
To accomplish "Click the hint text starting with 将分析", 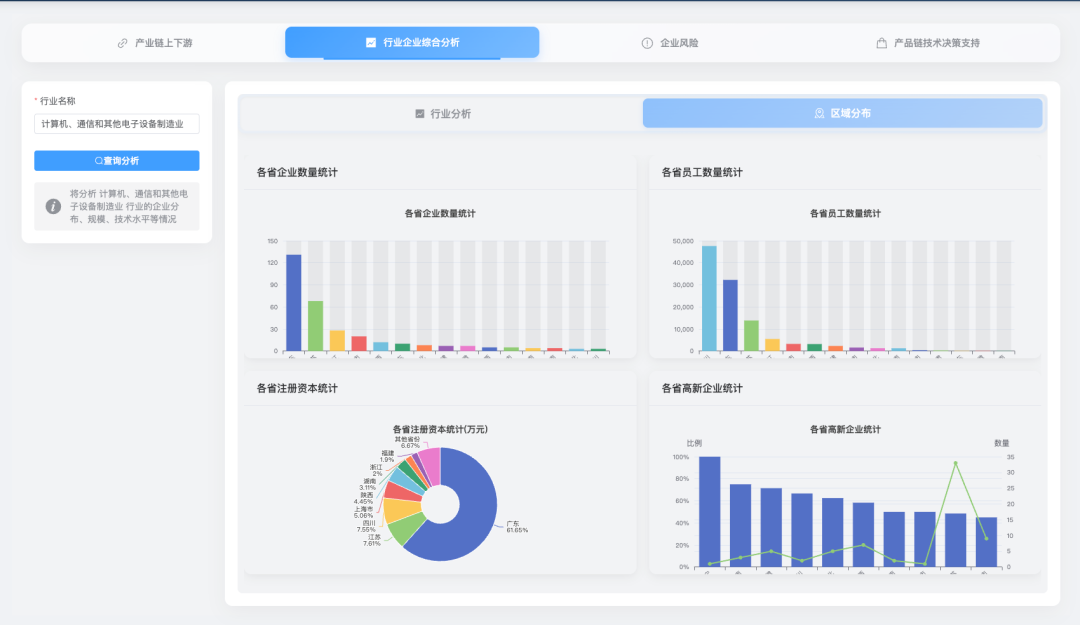I will (128, 206).
